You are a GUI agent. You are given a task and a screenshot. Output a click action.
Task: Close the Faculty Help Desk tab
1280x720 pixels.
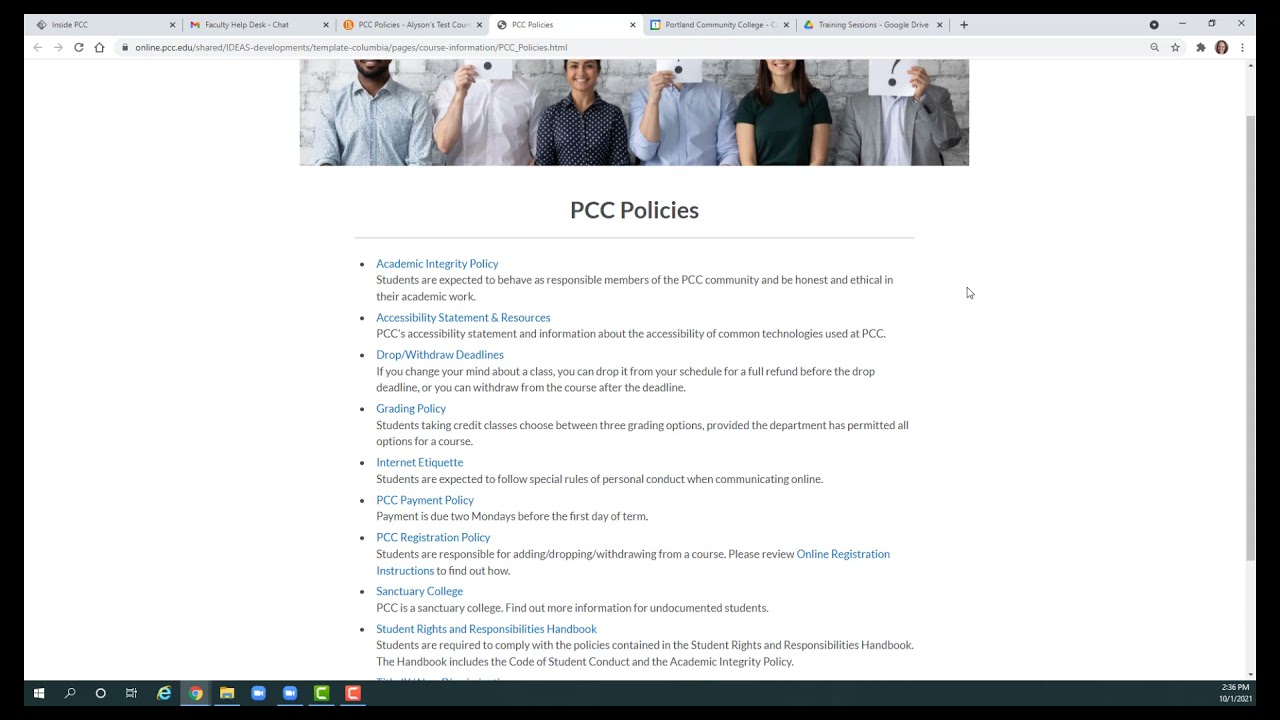(x=325, y=25)
